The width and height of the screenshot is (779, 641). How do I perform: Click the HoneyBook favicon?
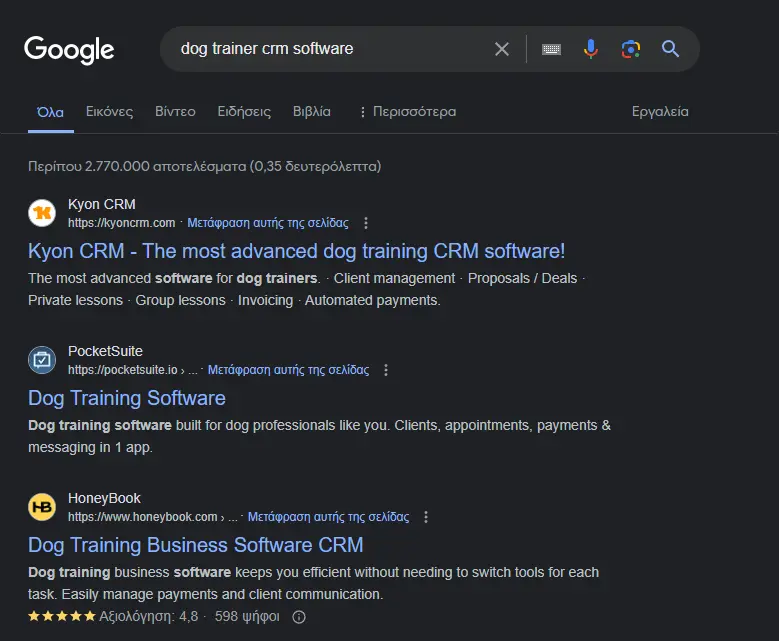(42, 507)
